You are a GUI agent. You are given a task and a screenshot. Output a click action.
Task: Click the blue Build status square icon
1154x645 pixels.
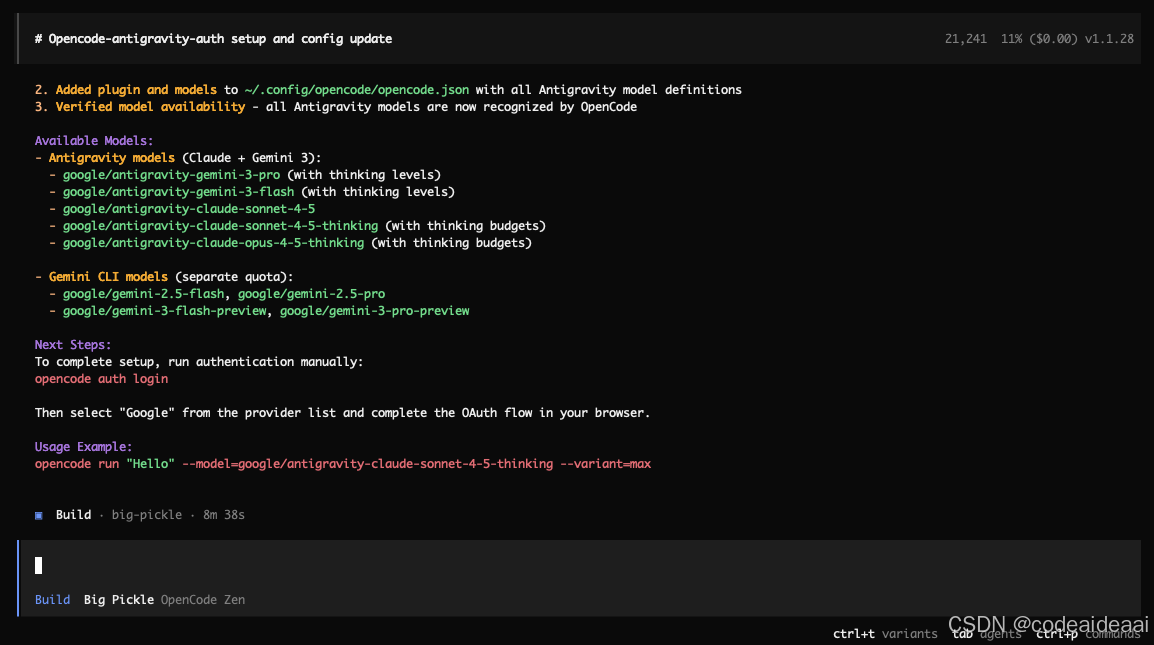tap(38, 515)
